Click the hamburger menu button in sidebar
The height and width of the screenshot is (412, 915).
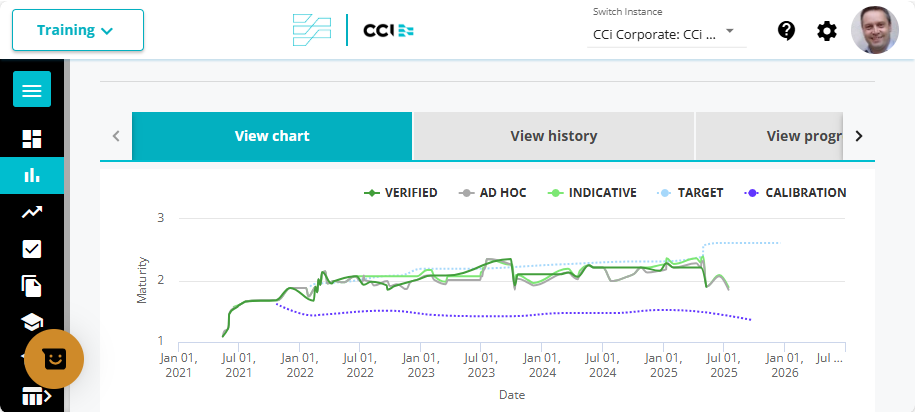tap(32, 91)
